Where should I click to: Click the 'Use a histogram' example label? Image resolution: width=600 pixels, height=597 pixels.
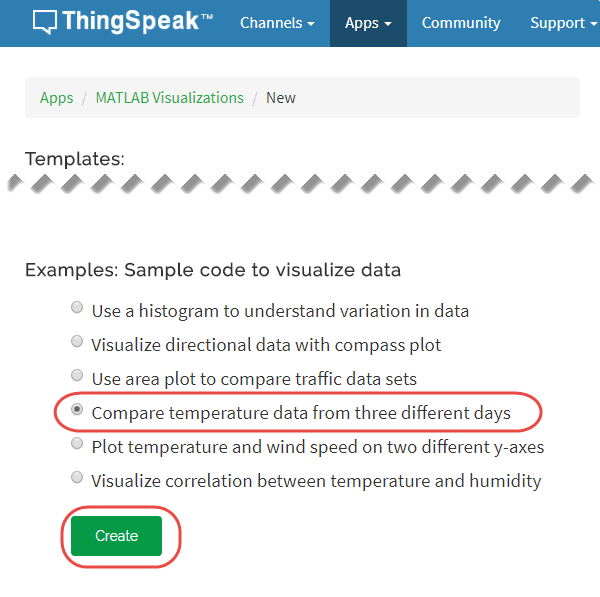tap(280, 311)
